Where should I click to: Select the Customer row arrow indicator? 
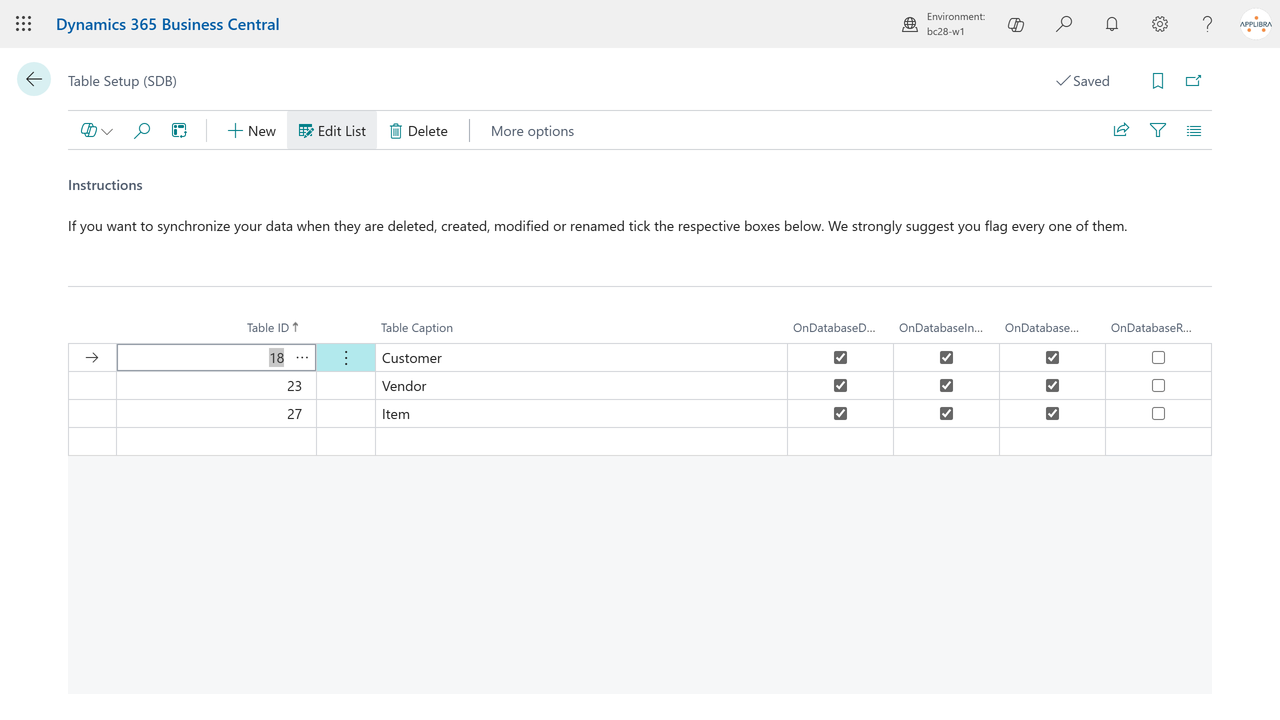tap(92, 358)
